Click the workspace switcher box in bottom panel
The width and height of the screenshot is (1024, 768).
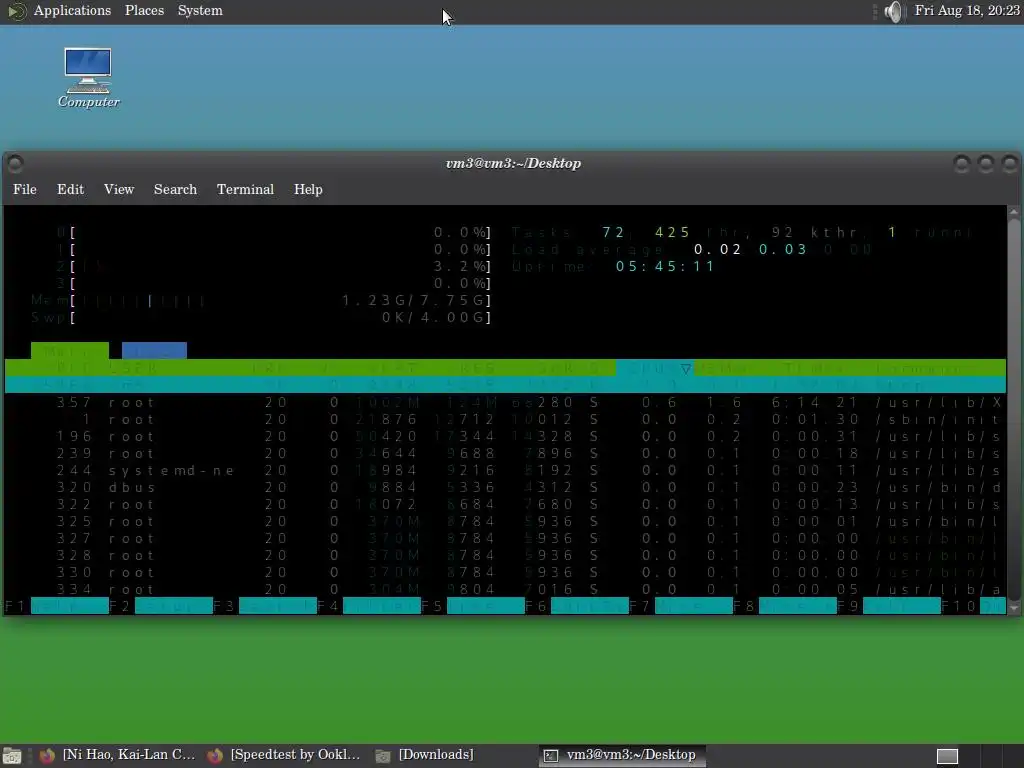pyautogui.click(x=948, y=756)
